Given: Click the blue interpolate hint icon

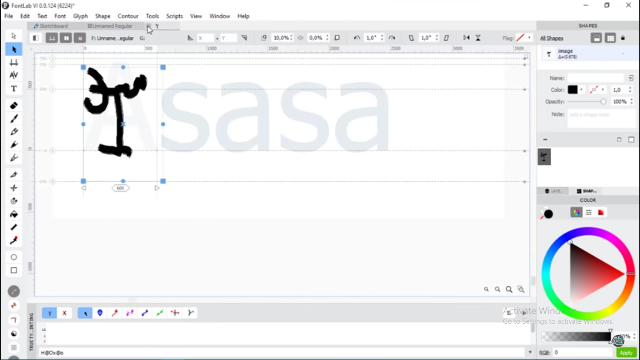Looking at the screenshot, I should click(145, 313).
